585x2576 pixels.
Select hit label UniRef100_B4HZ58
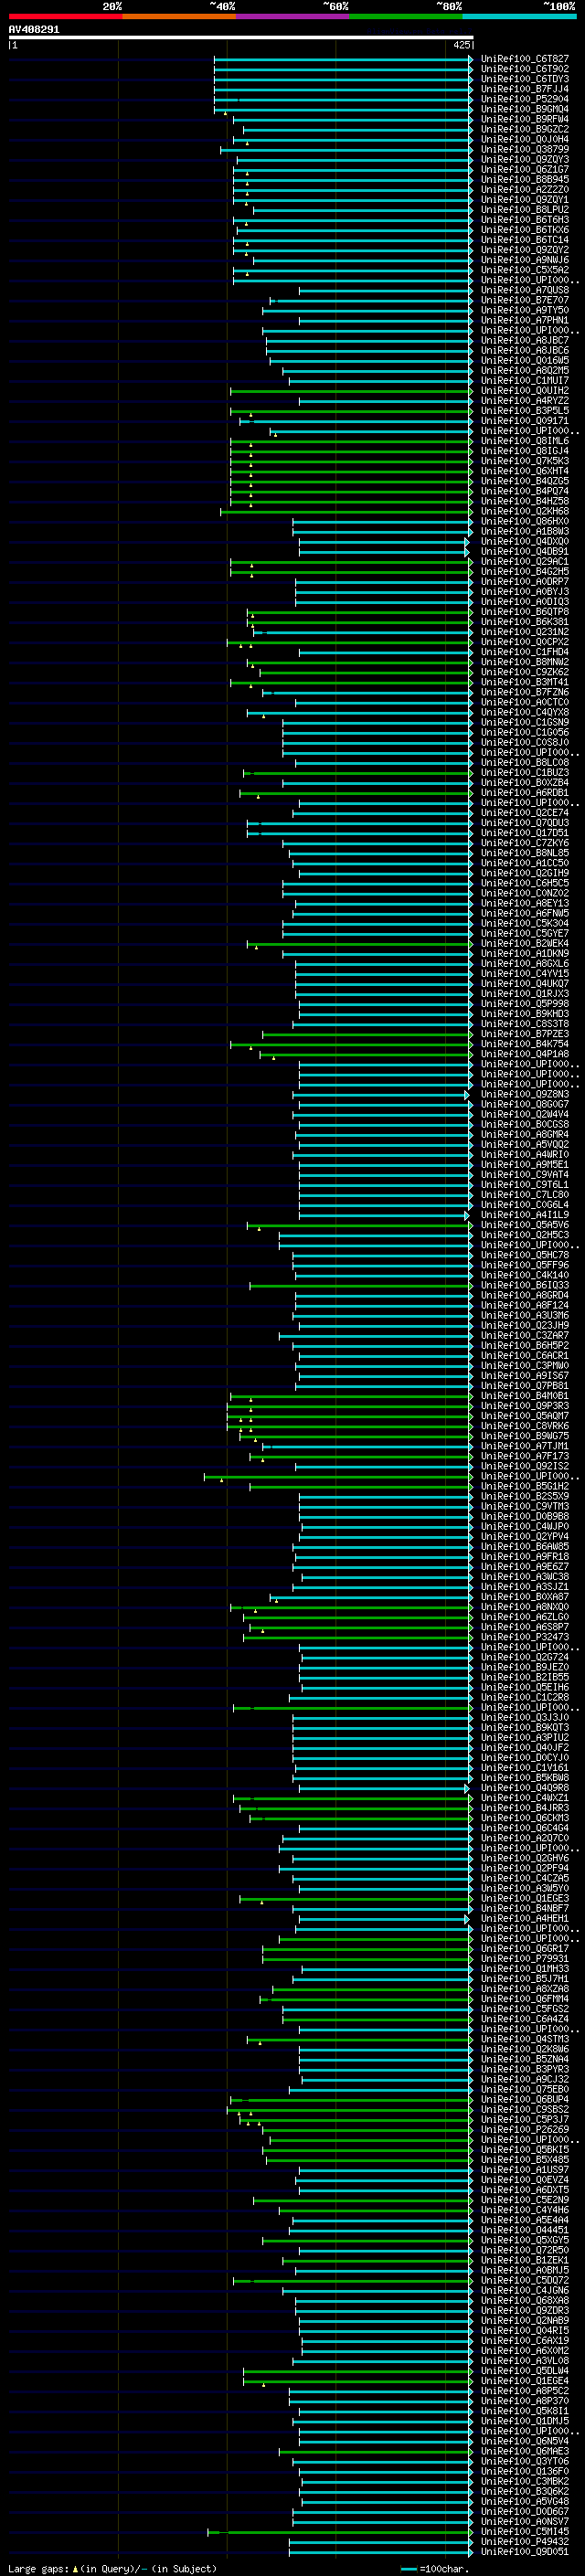(524, 501)
